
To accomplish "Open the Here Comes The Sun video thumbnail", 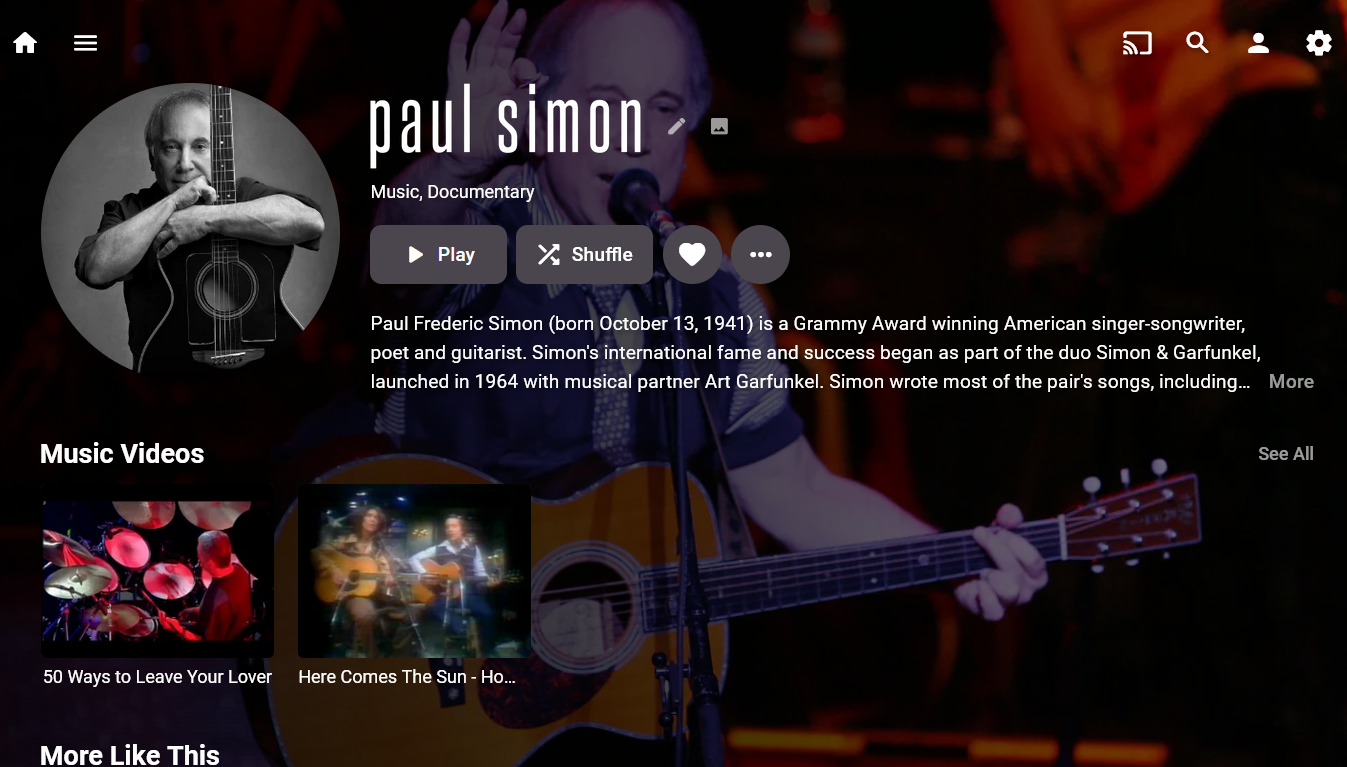I will 414,571.
